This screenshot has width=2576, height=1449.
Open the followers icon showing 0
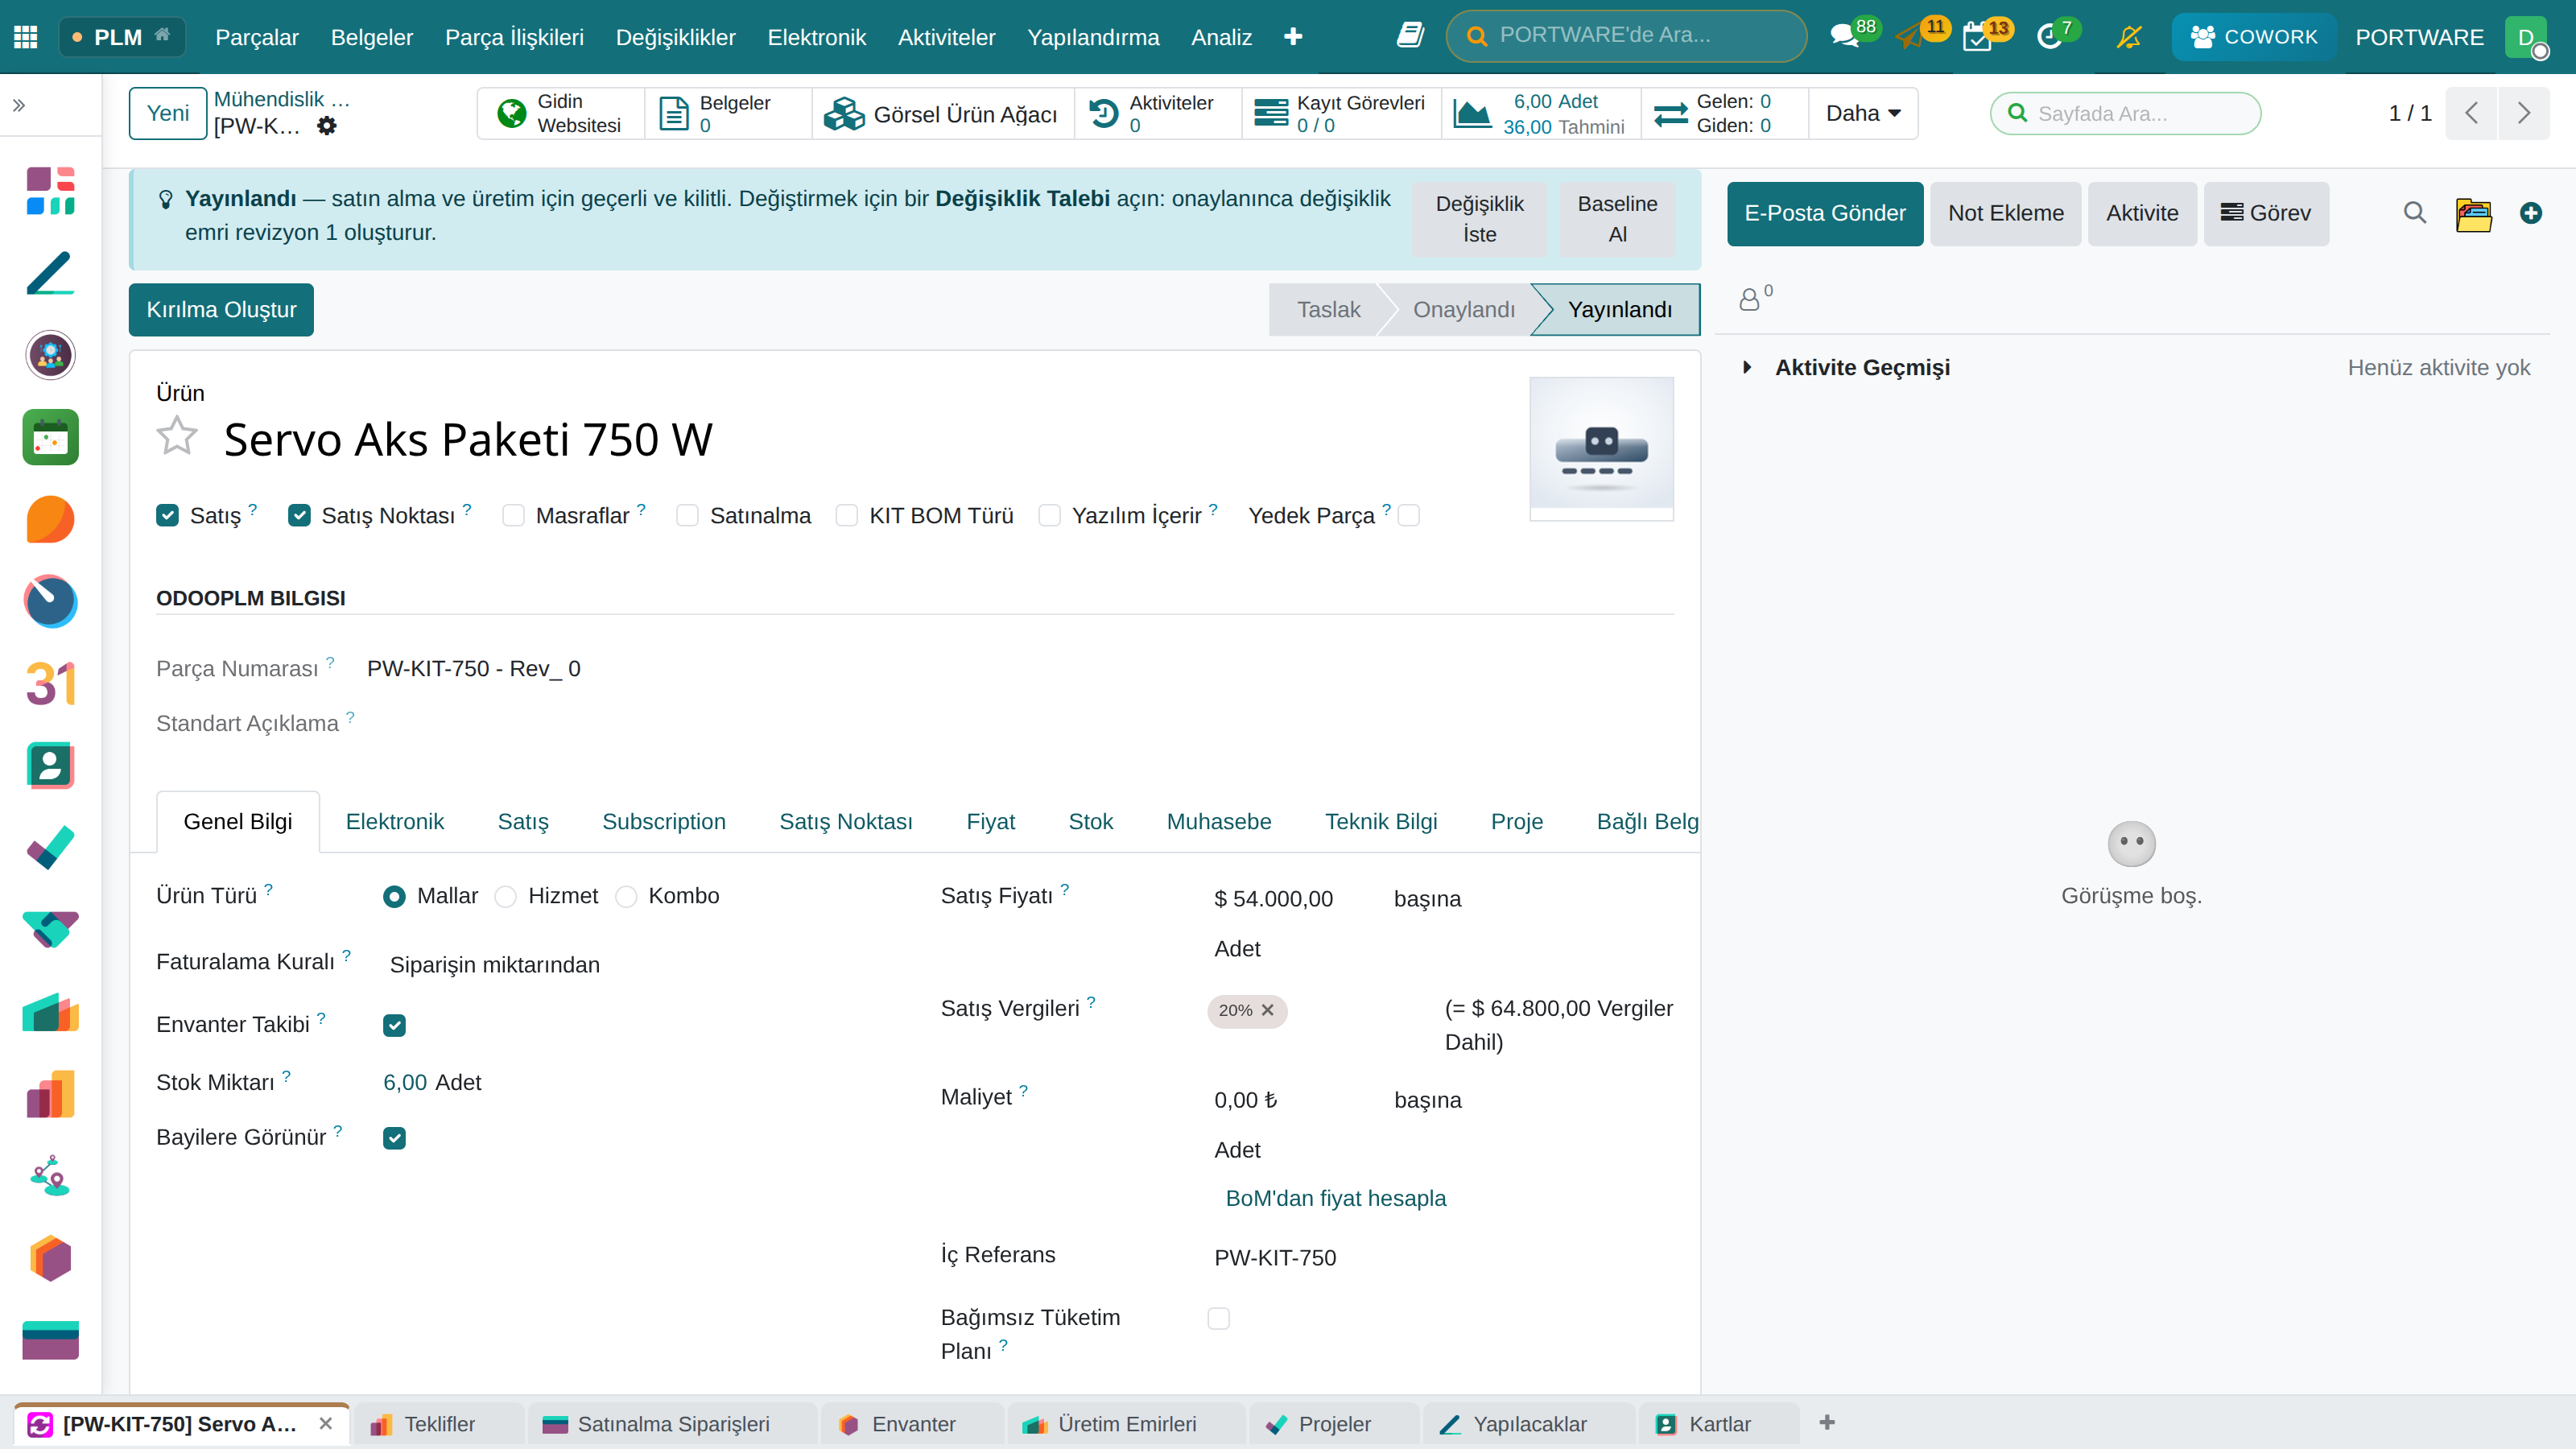[1755, 297]
